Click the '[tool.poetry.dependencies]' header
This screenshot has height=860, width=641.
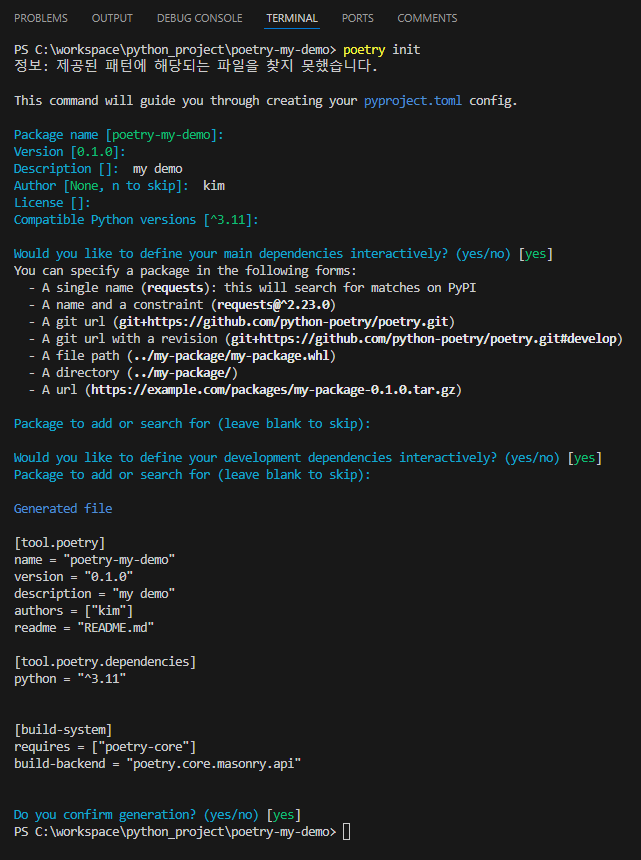pyautogui.click(x=105, y=662)
